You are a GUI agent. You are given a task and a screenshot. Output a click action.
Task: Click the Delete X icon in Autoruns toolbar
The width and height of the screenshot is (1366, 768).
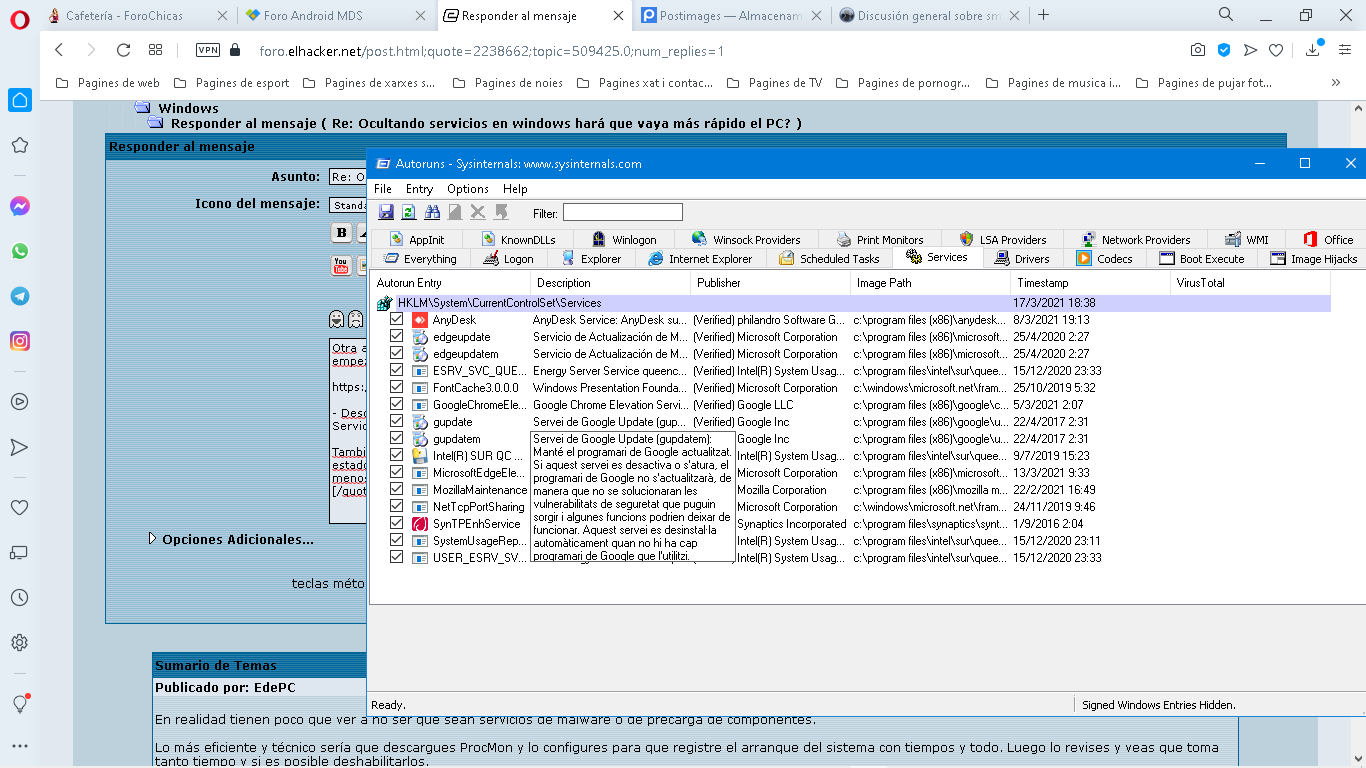coord(478,212)
